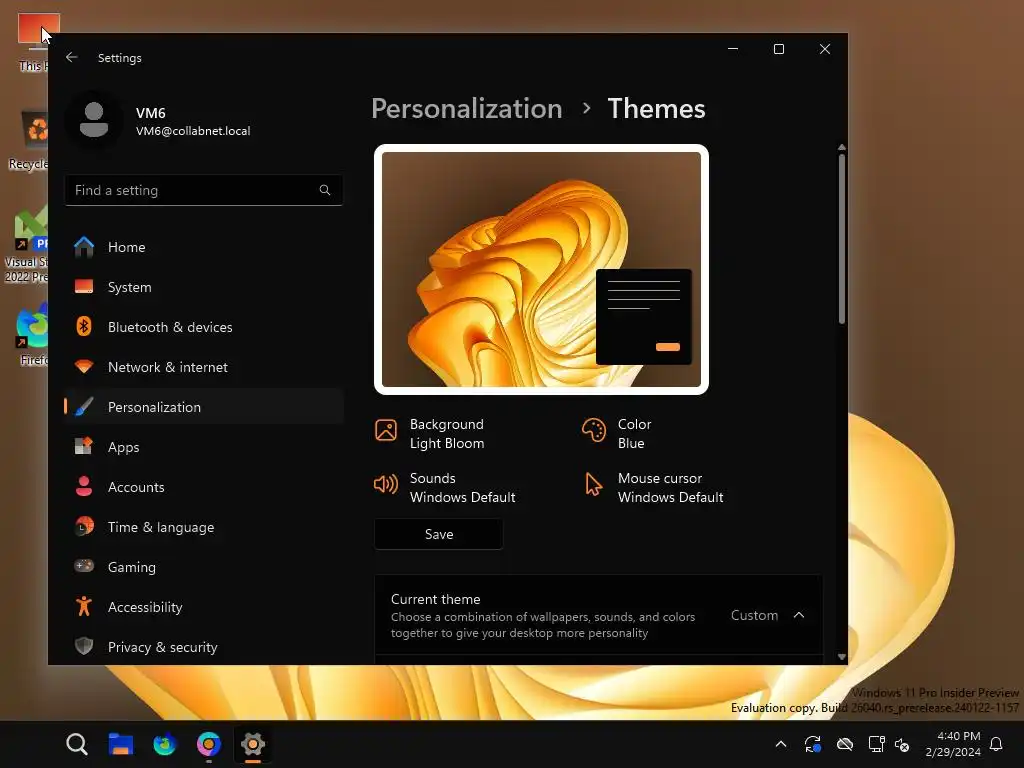The height and width of the screenshot is (768, 1024).
Task: Select the Accounts settings category
Action: (x=204, y=487)
